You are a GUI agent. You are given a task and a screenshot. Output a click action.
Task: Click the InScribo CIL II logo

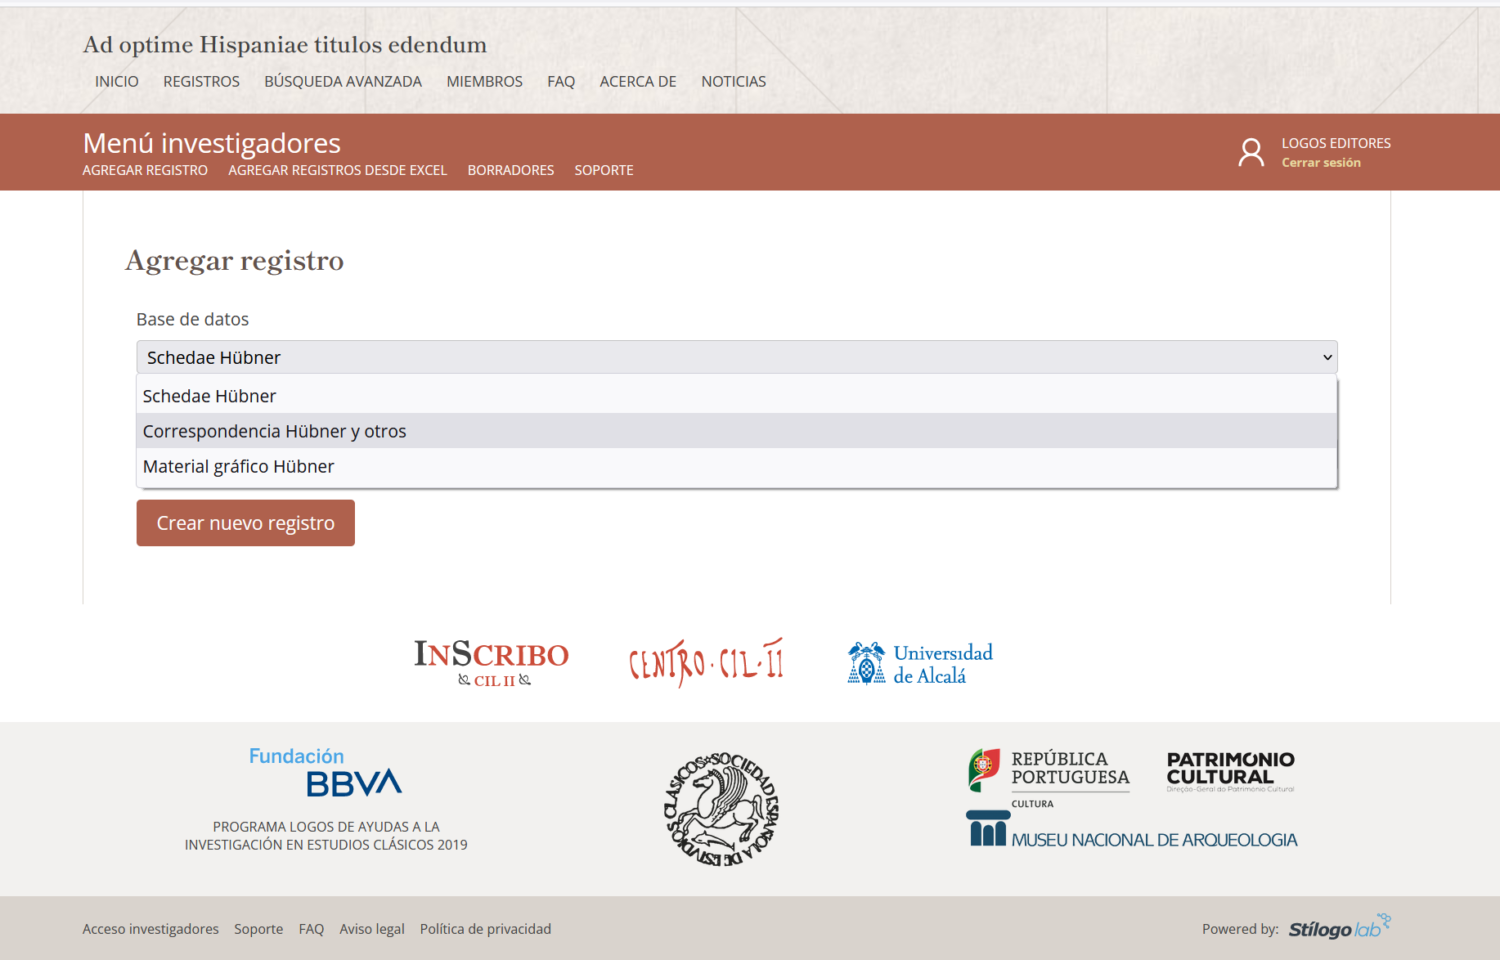click(491, 663)
